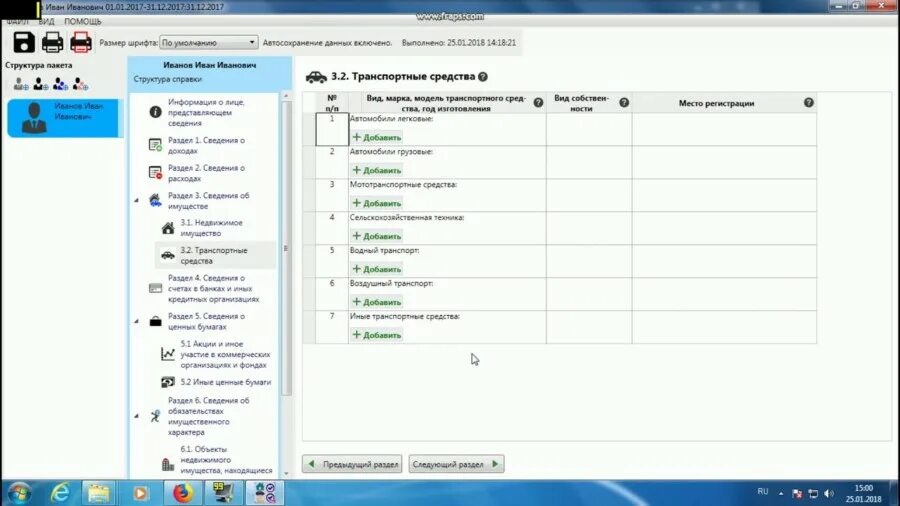900x506 pixels.
Task: Select 3.2. Транспортные средства in tree
Action: 214,255
